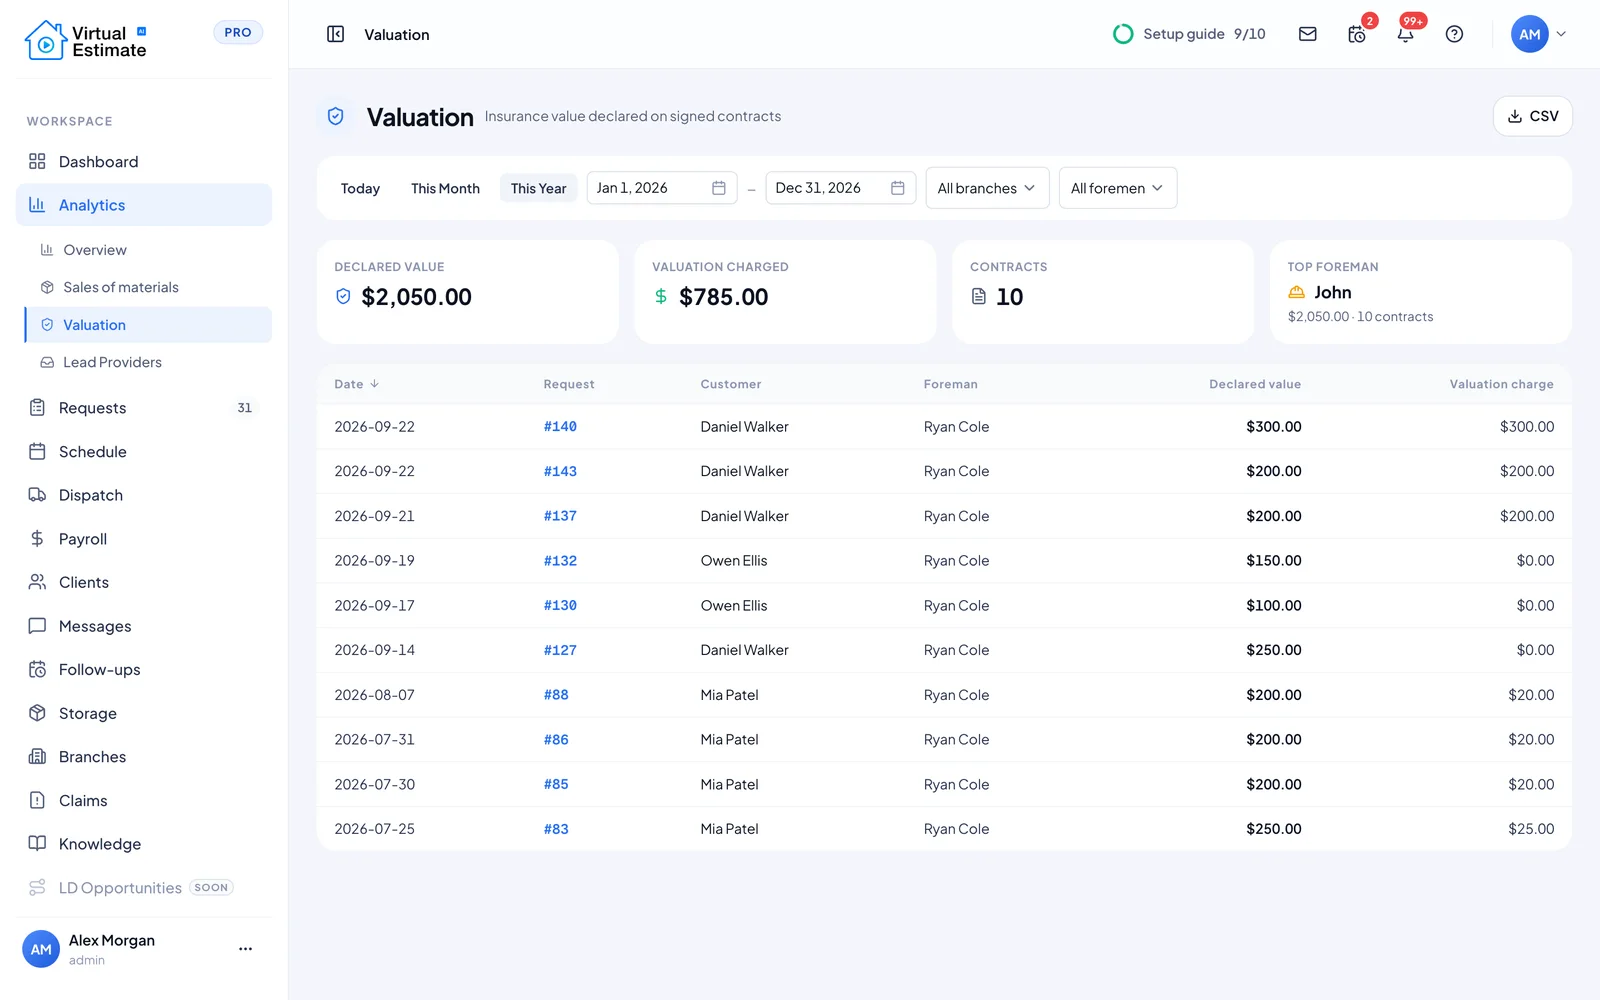Open the Jan 1, 2026 start date picker
The image size is (1600, 1000).
point(661,188)
